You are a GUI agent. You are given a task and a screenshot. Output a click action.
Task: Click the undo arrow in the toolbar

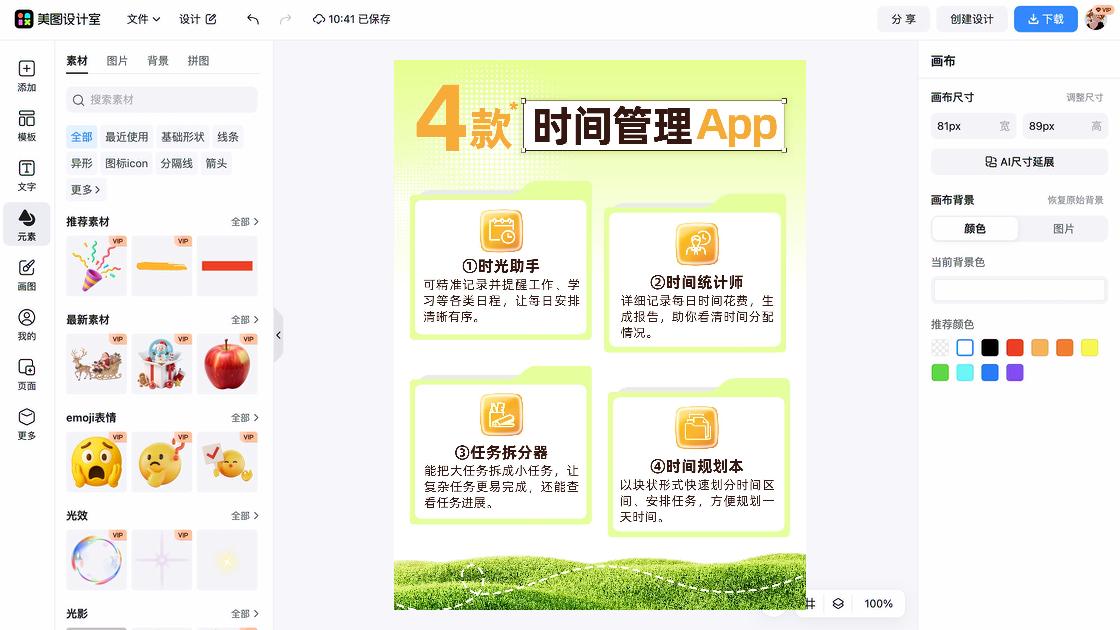click(251, 19)
